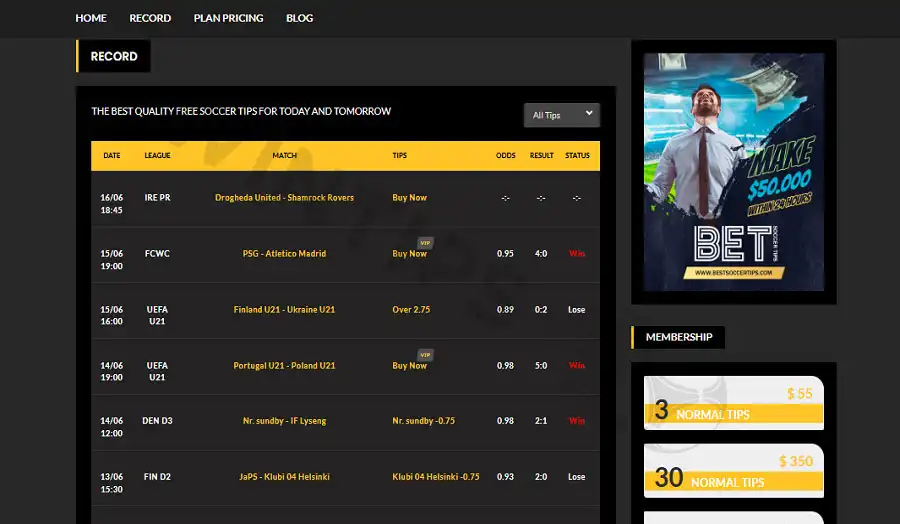This screenshot has width=900, height=524.
Task: Click the RECORD page heading
Action: tap(114, 56)
